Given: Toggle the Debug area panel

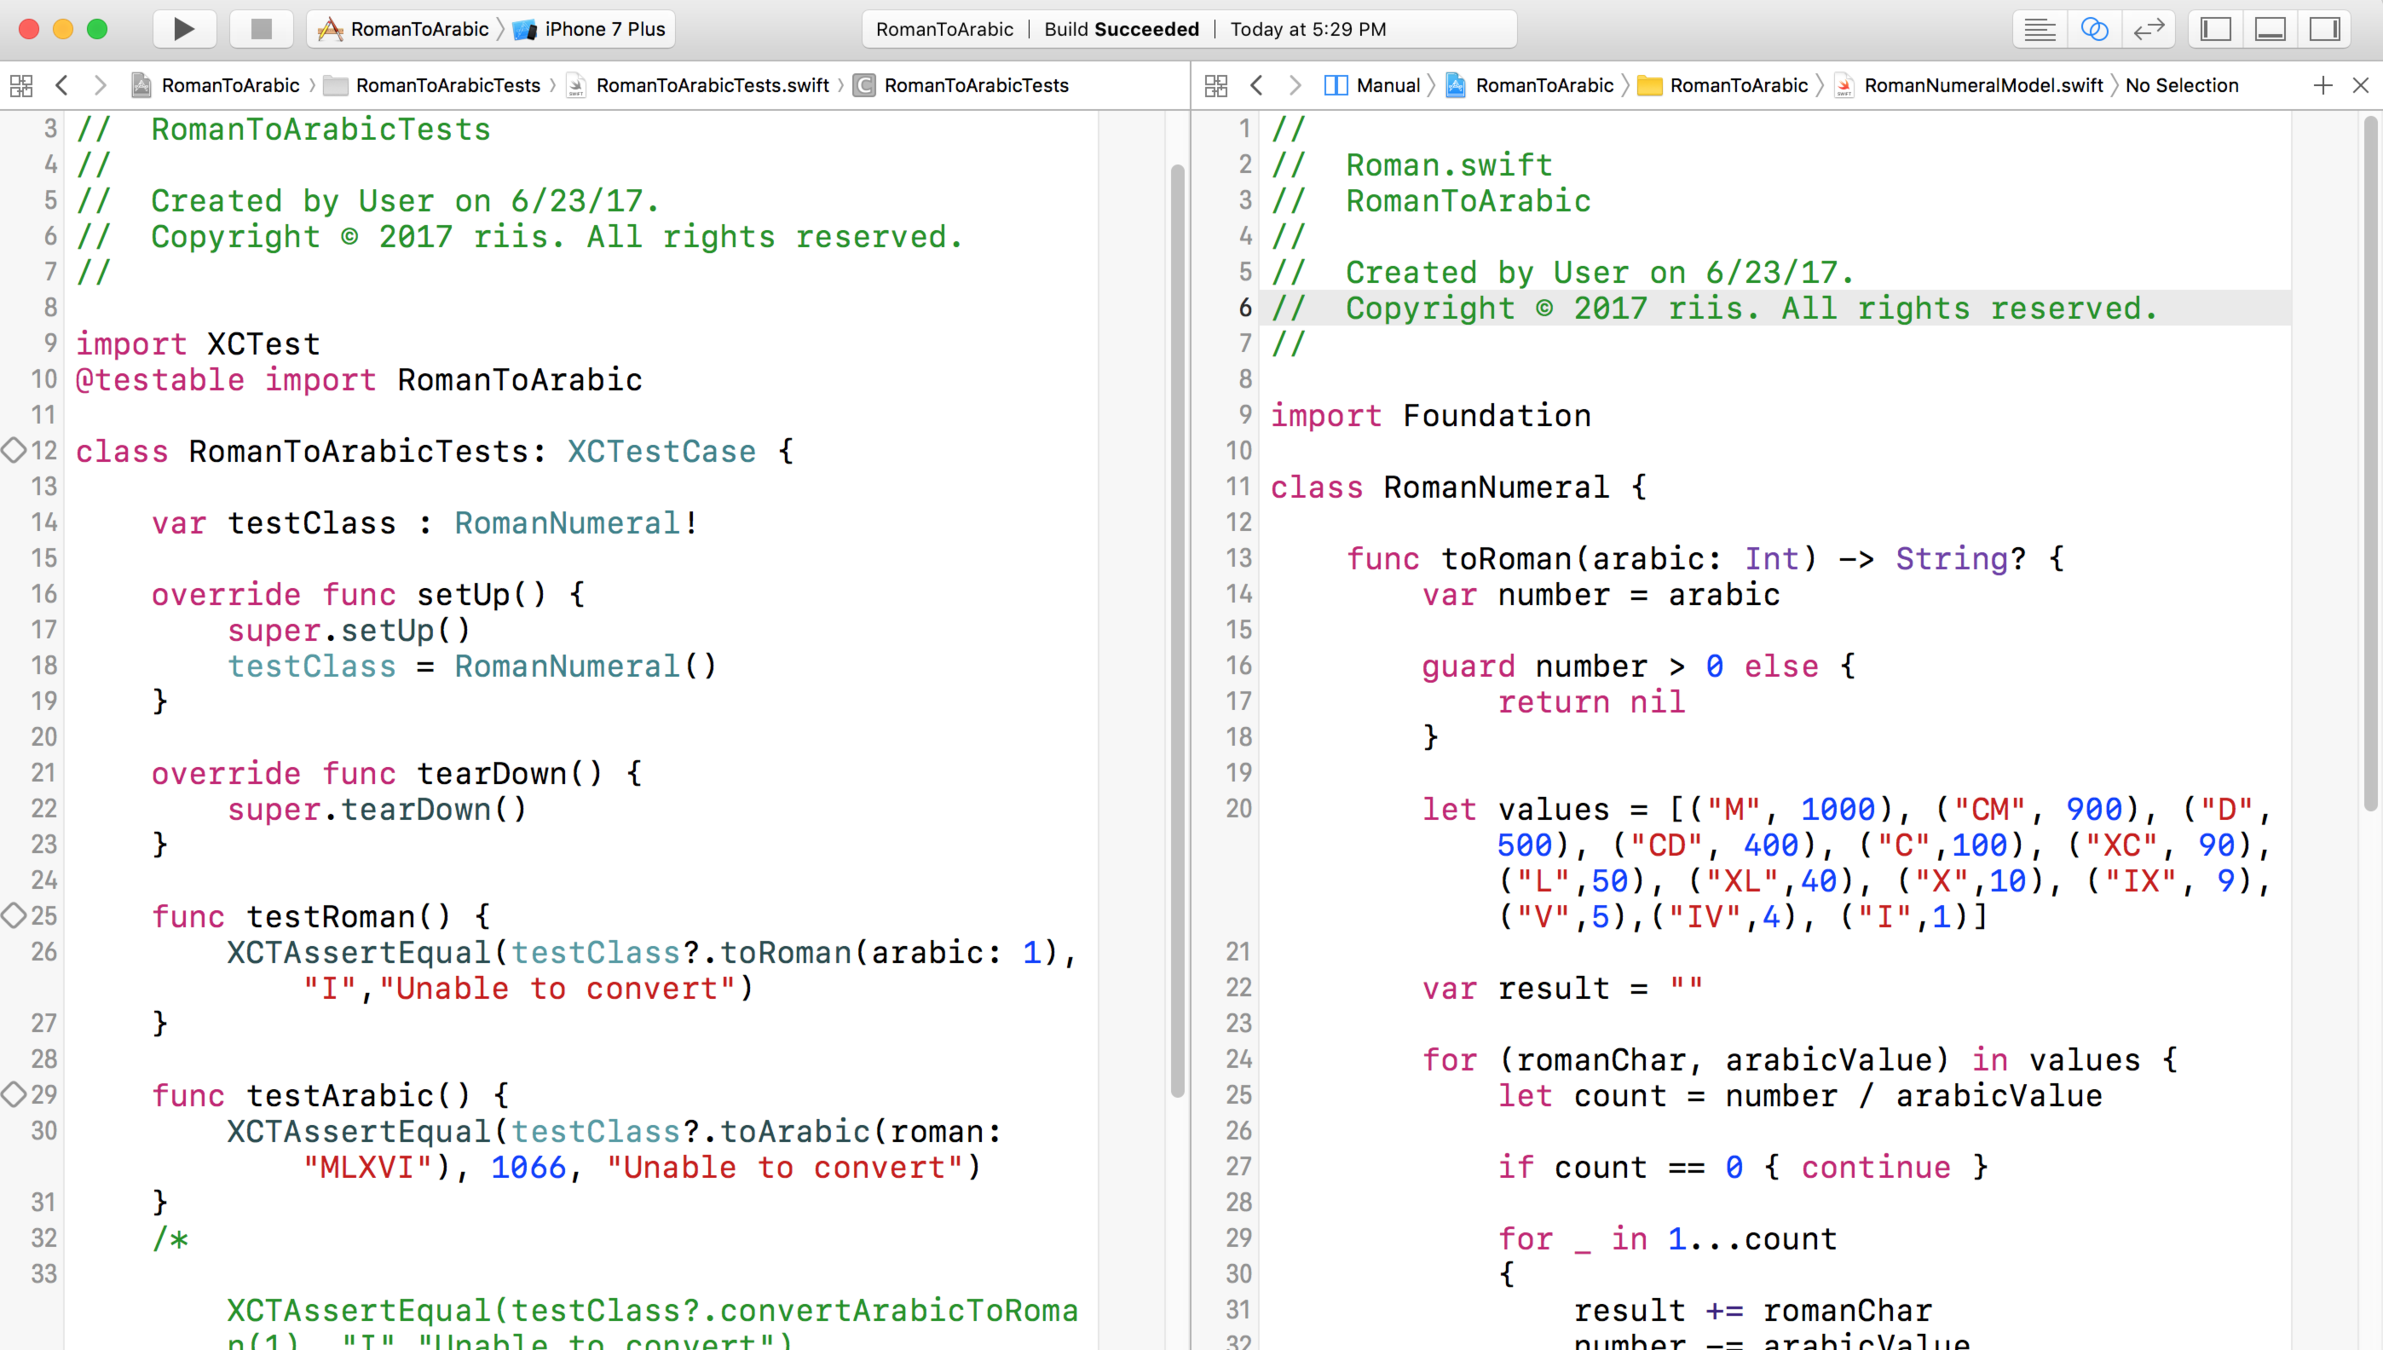Looking at the screenshot, I should click(2270, 29).
